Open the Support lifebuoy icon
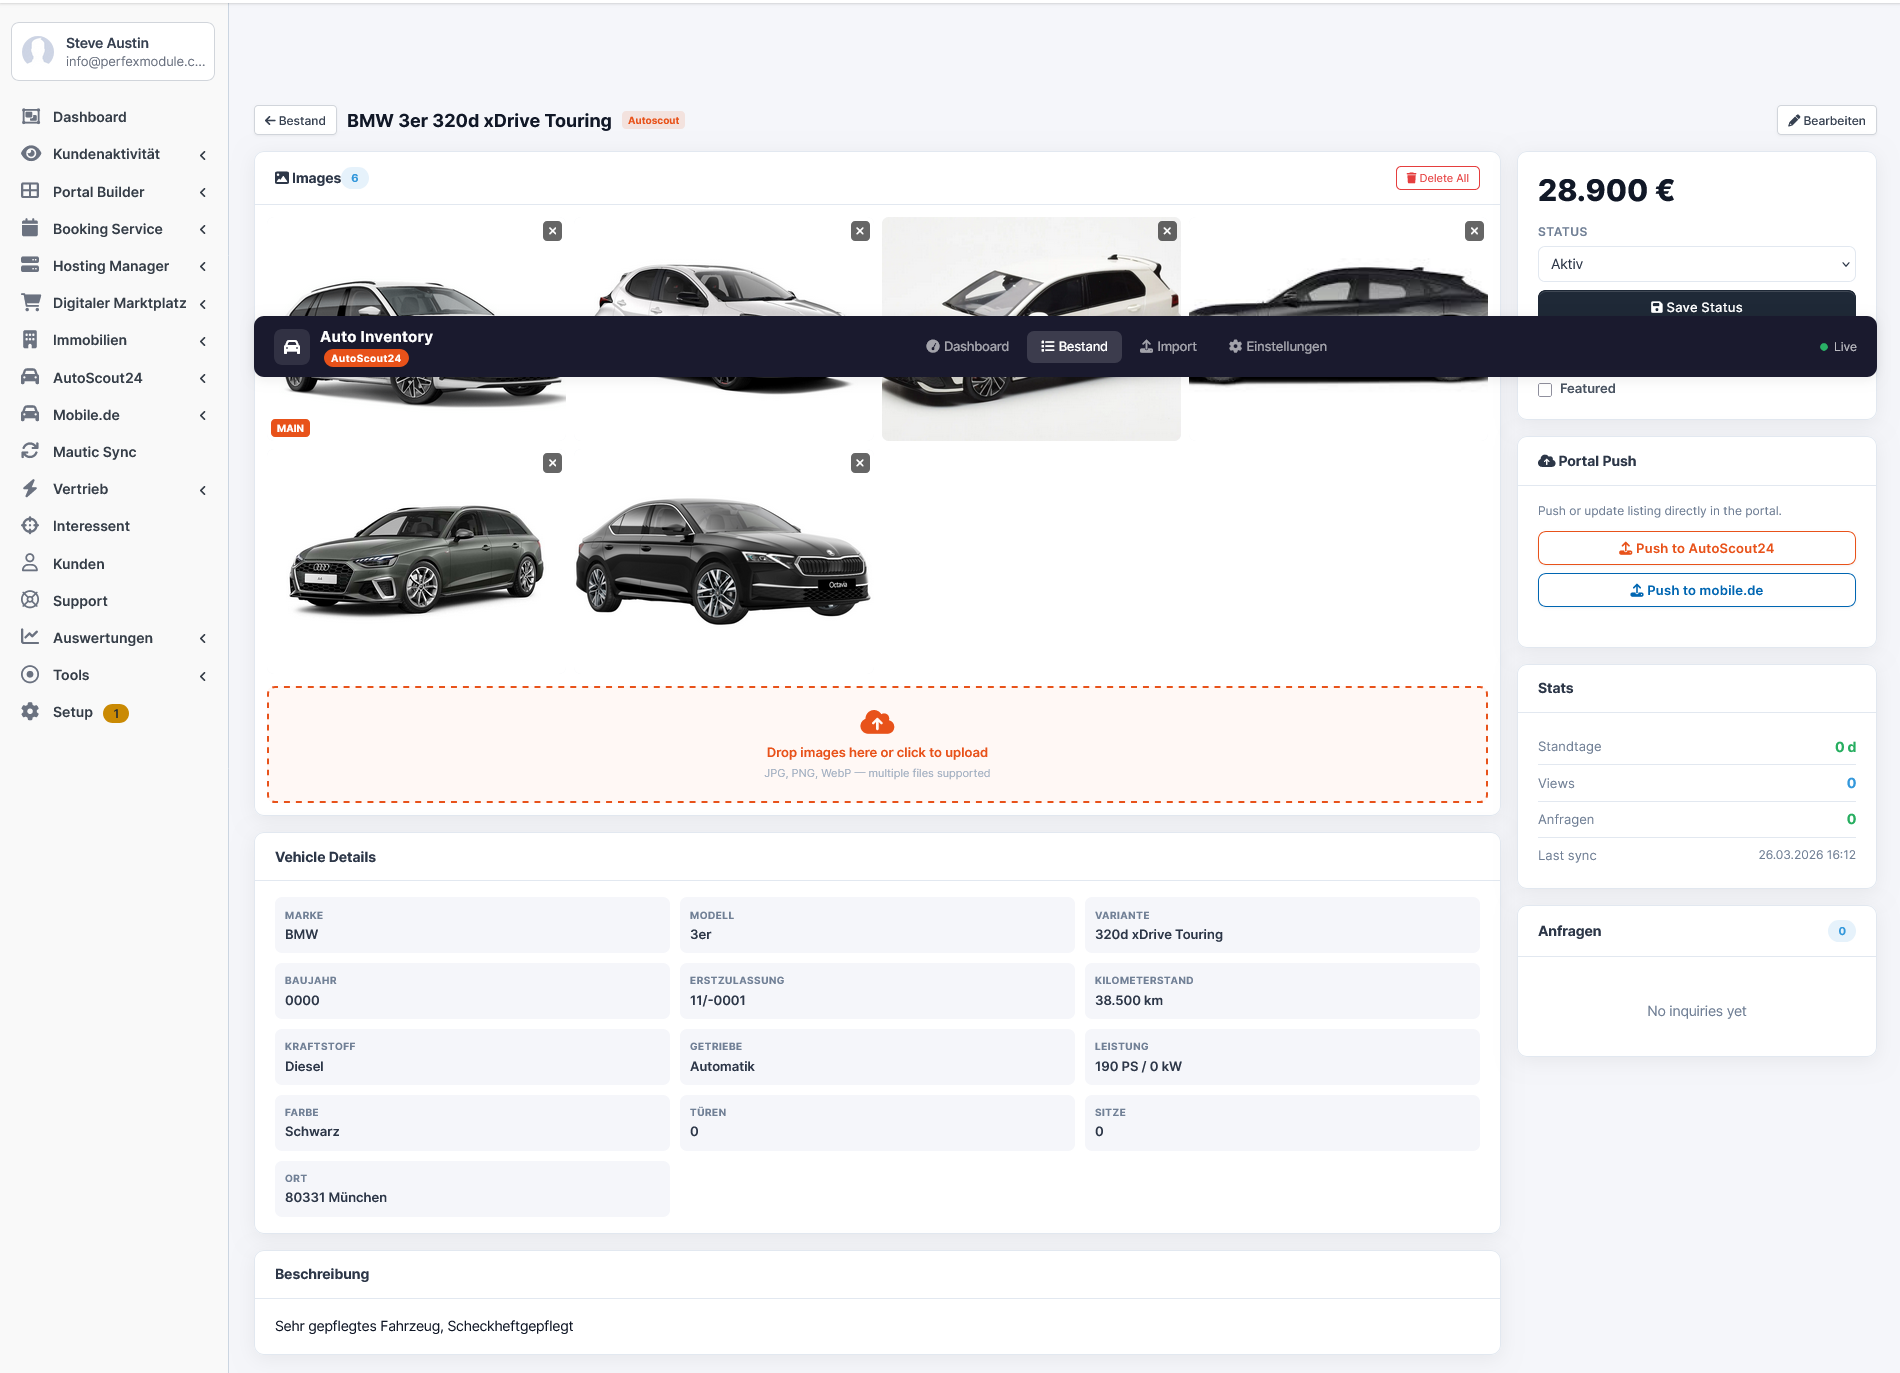 [31, 600]
